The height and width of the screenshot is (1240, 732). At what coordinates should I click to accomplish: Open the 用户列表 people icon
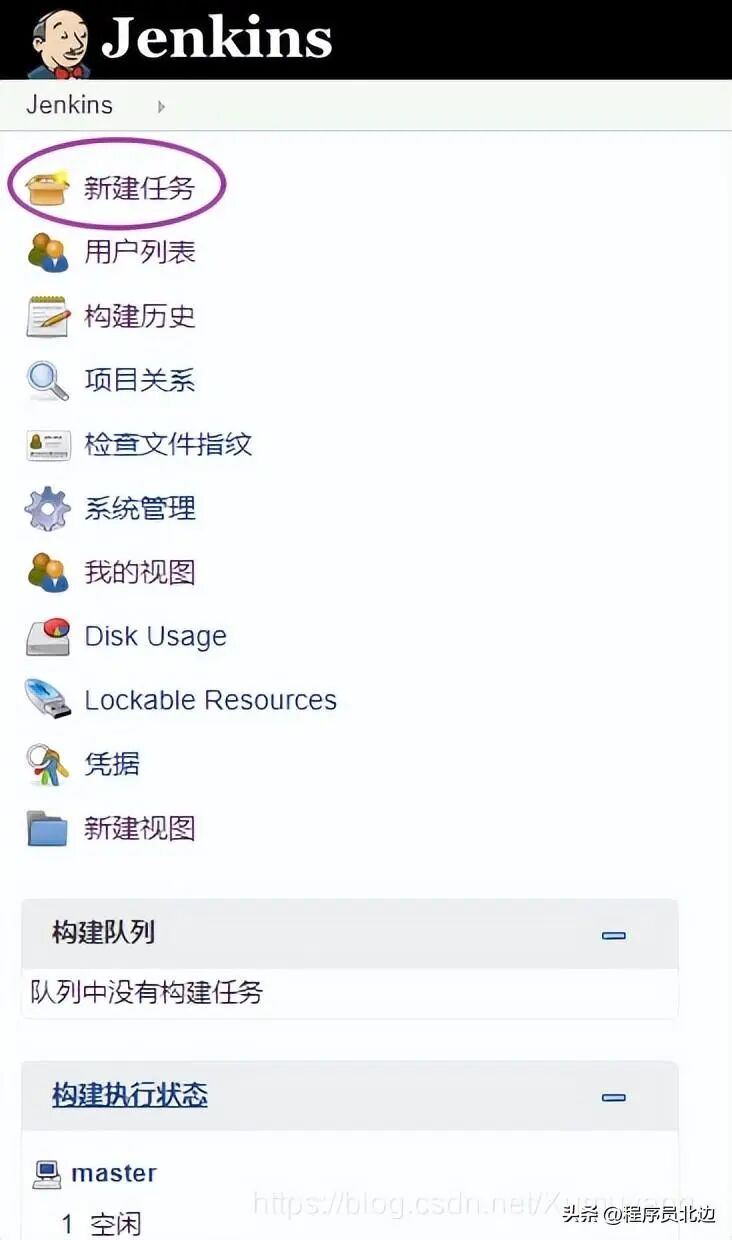pyautogui.click(x=47, y=252)
